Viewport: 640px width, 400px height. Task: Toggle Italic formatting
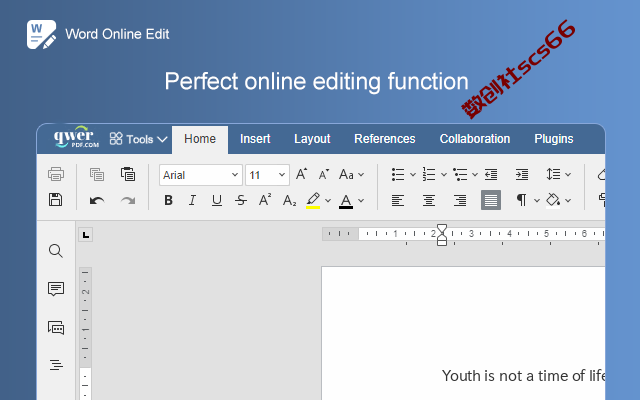tap(192, 200)
